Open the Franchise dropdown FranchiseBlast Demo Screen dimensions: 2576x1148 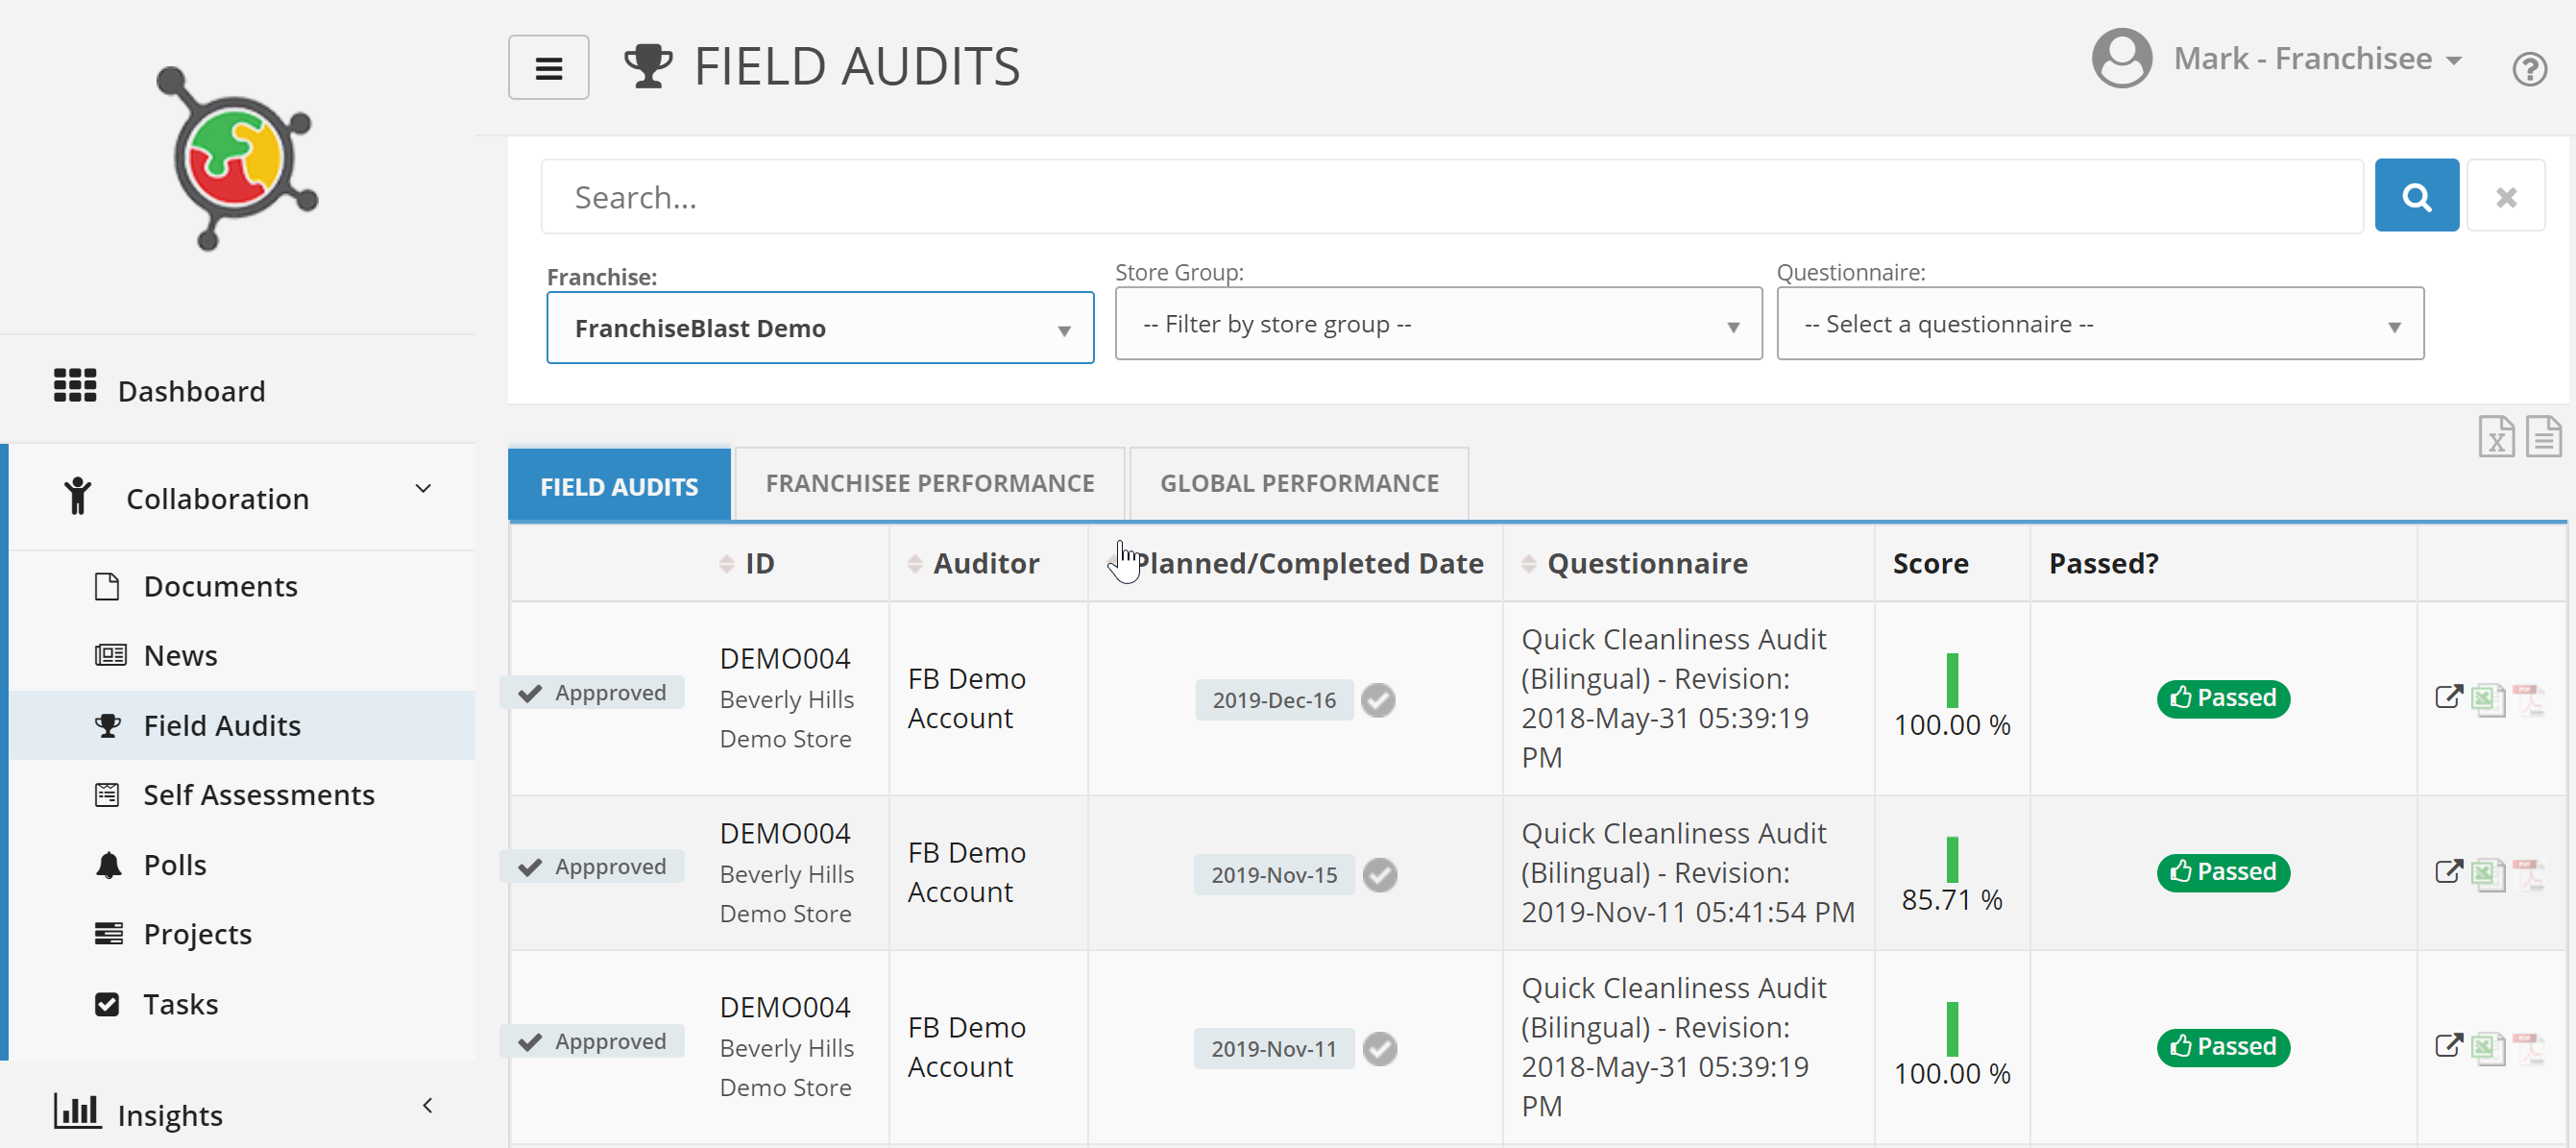[819, 328]
